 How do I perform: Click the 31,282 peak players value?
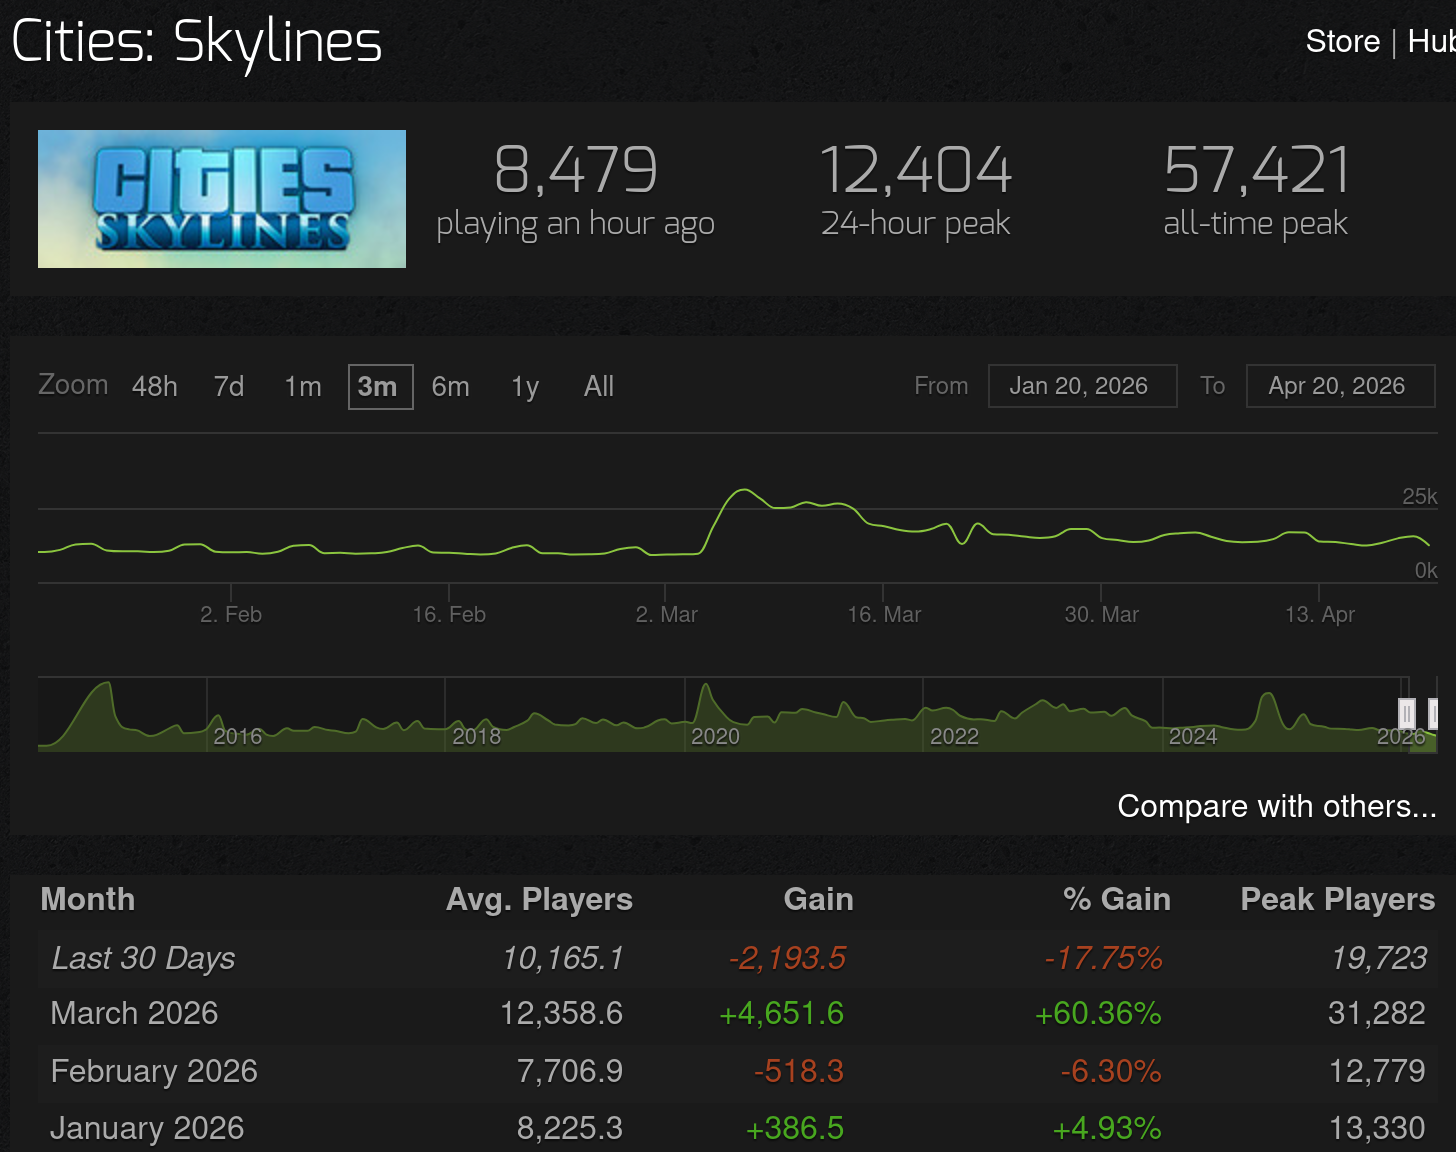(1377, 1013)
